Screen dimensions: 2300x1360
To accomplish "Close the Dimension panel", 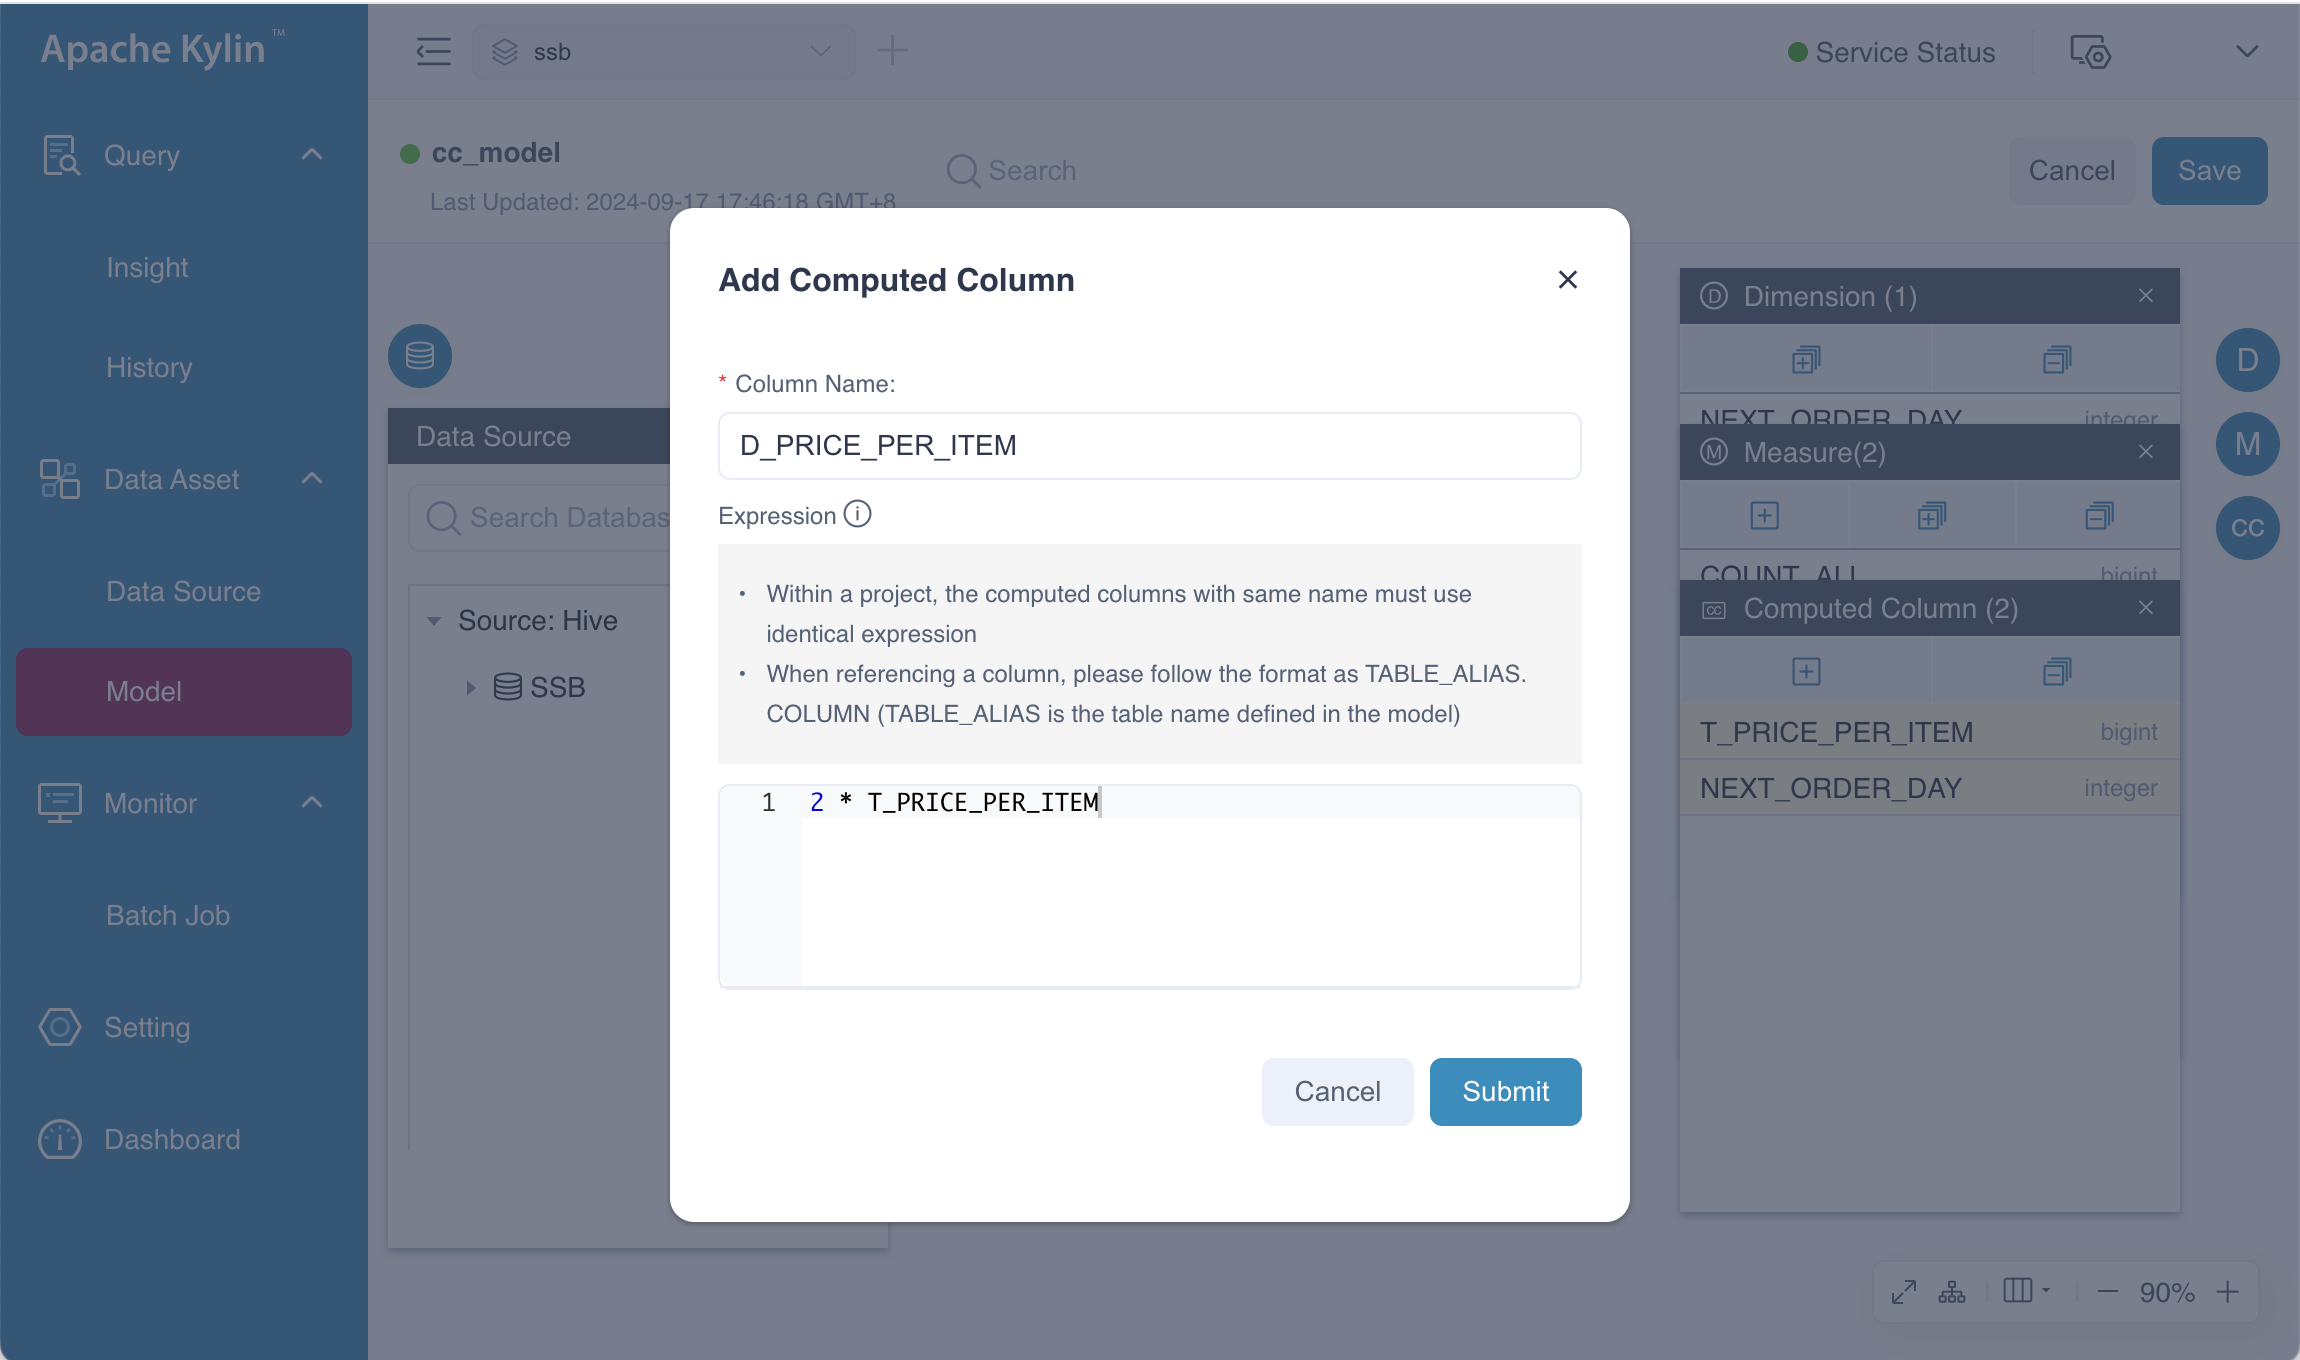I will coord(2145,296).
